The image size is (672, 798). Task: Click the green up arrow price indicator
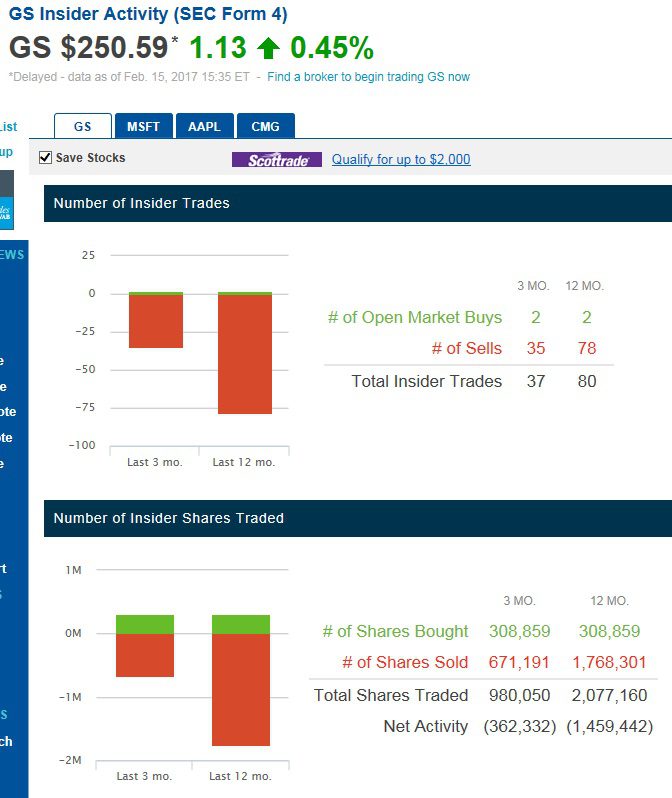(268, 48)
